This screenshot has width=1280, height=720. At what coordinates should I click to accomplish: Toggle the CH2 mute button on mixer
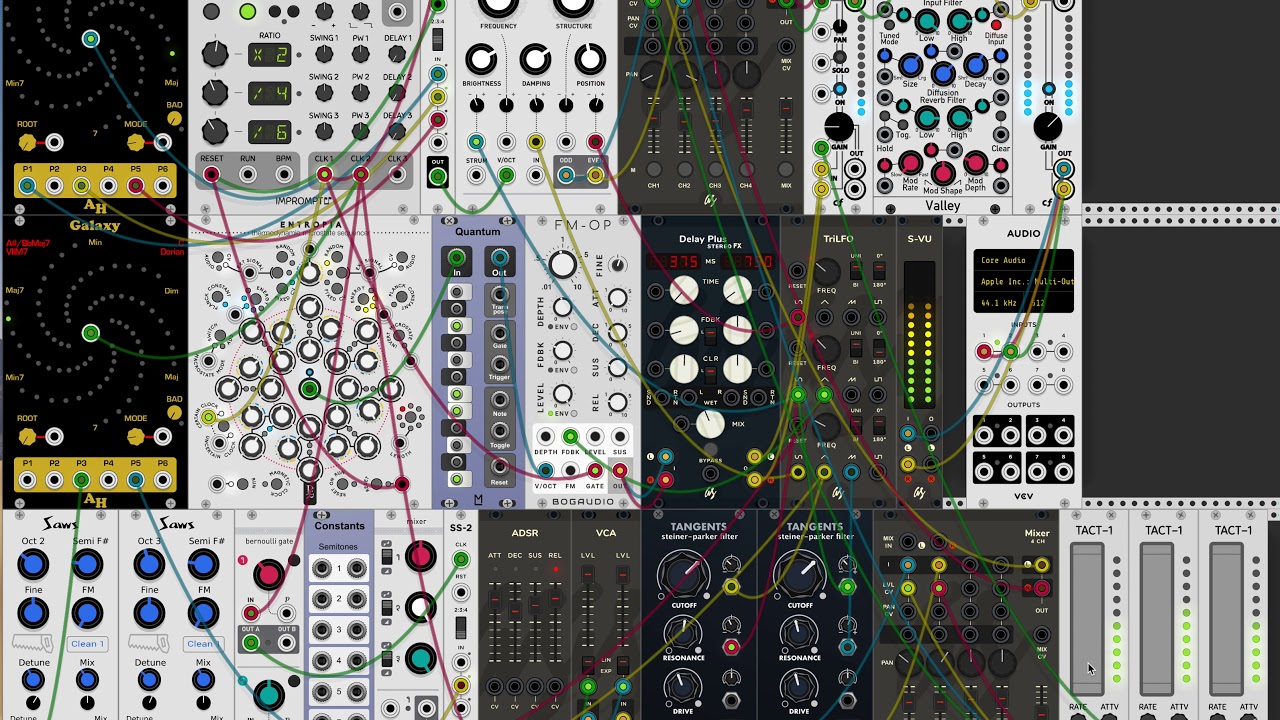684,170
